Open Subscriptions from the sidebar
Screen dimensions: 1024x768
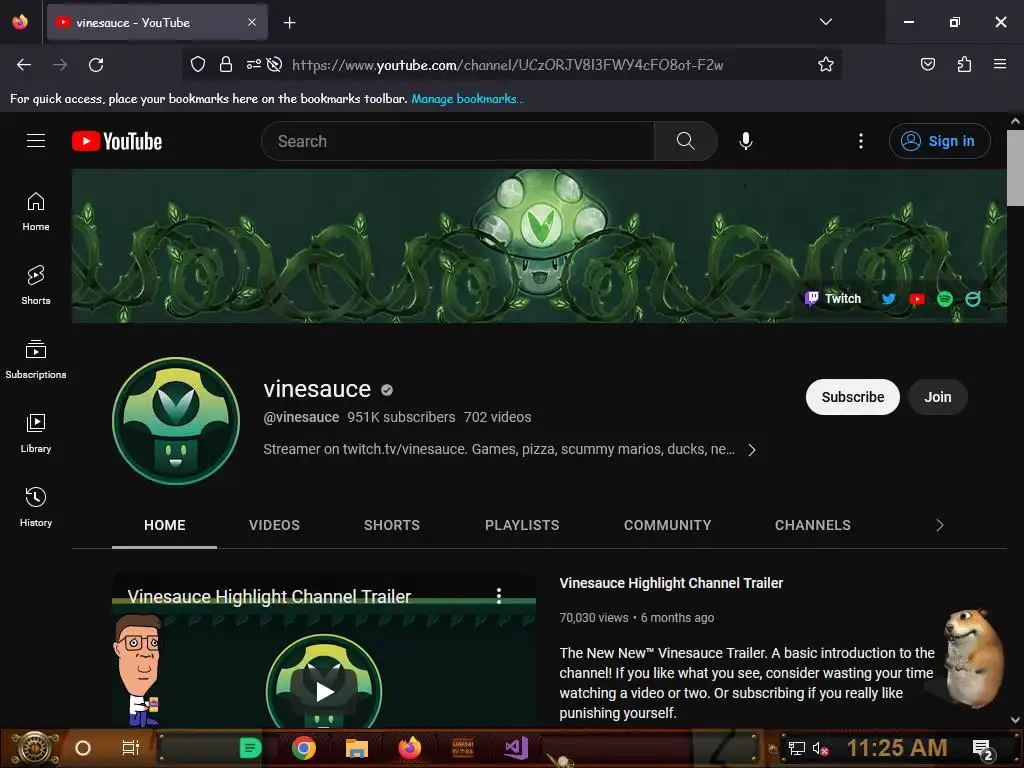(x=36, y=359)
